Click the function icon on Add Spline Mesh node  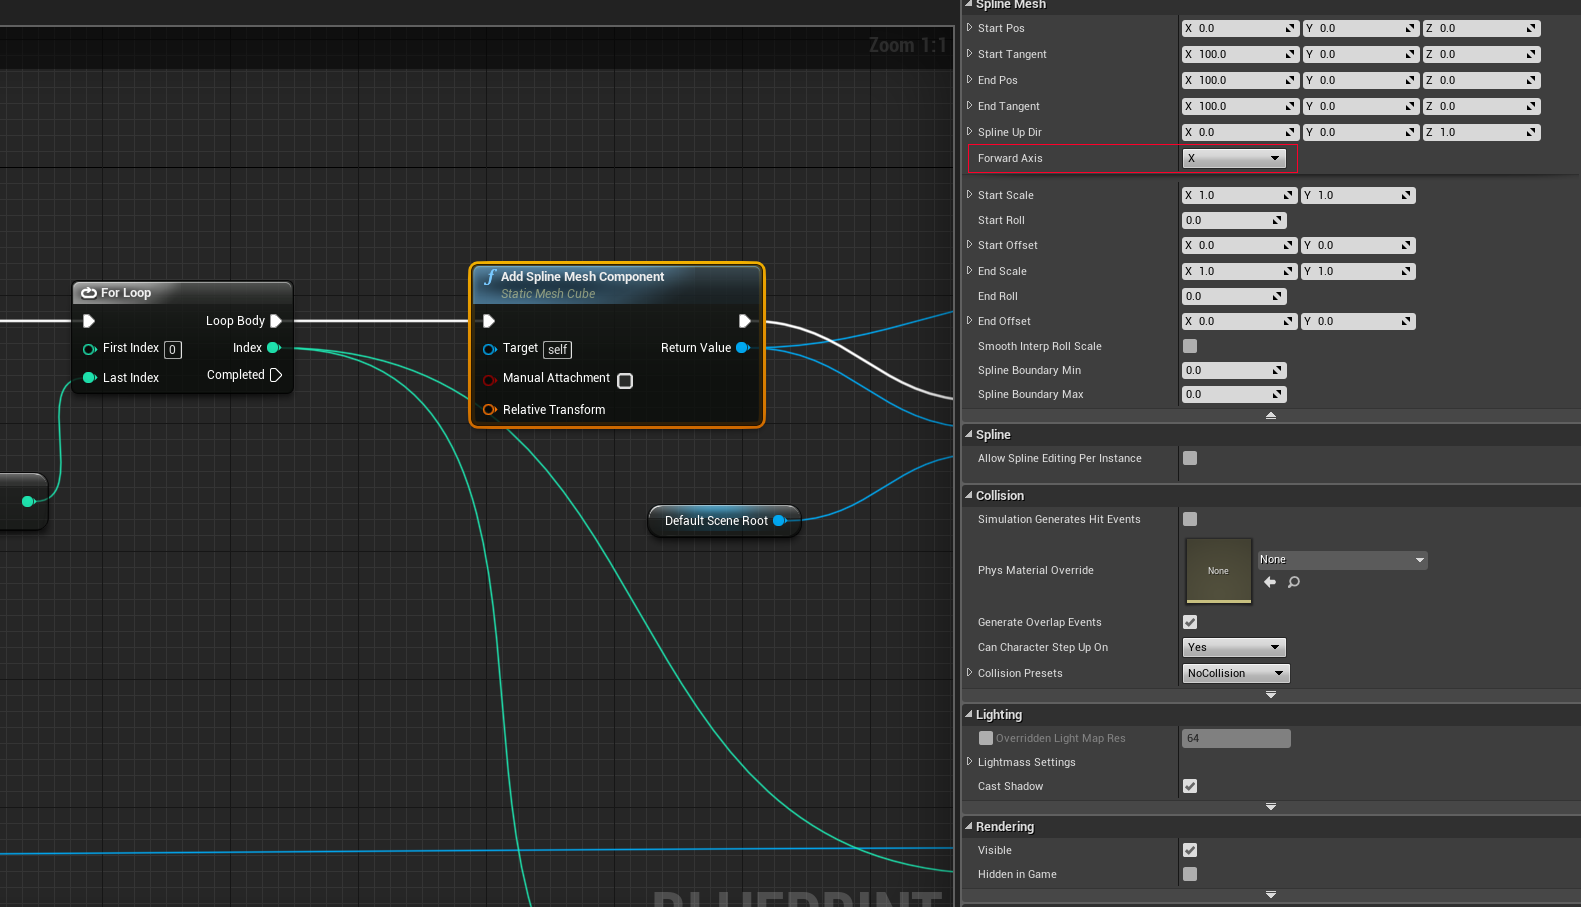point(490,277)
